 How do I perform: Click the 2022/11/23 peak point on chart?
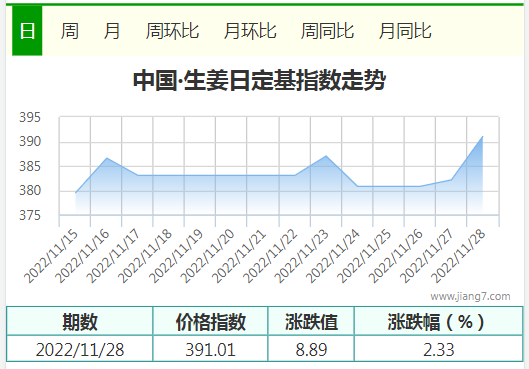coord(326,156)
